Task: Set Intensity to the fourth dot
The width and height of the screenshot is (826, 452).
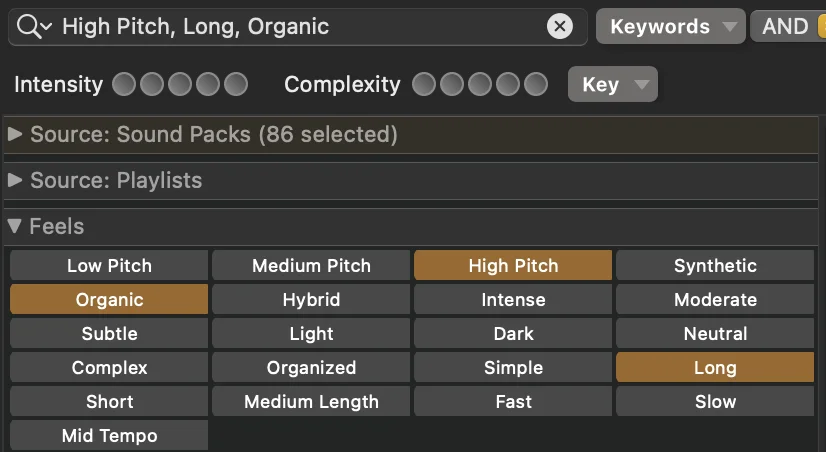Action: click(208, 84)
